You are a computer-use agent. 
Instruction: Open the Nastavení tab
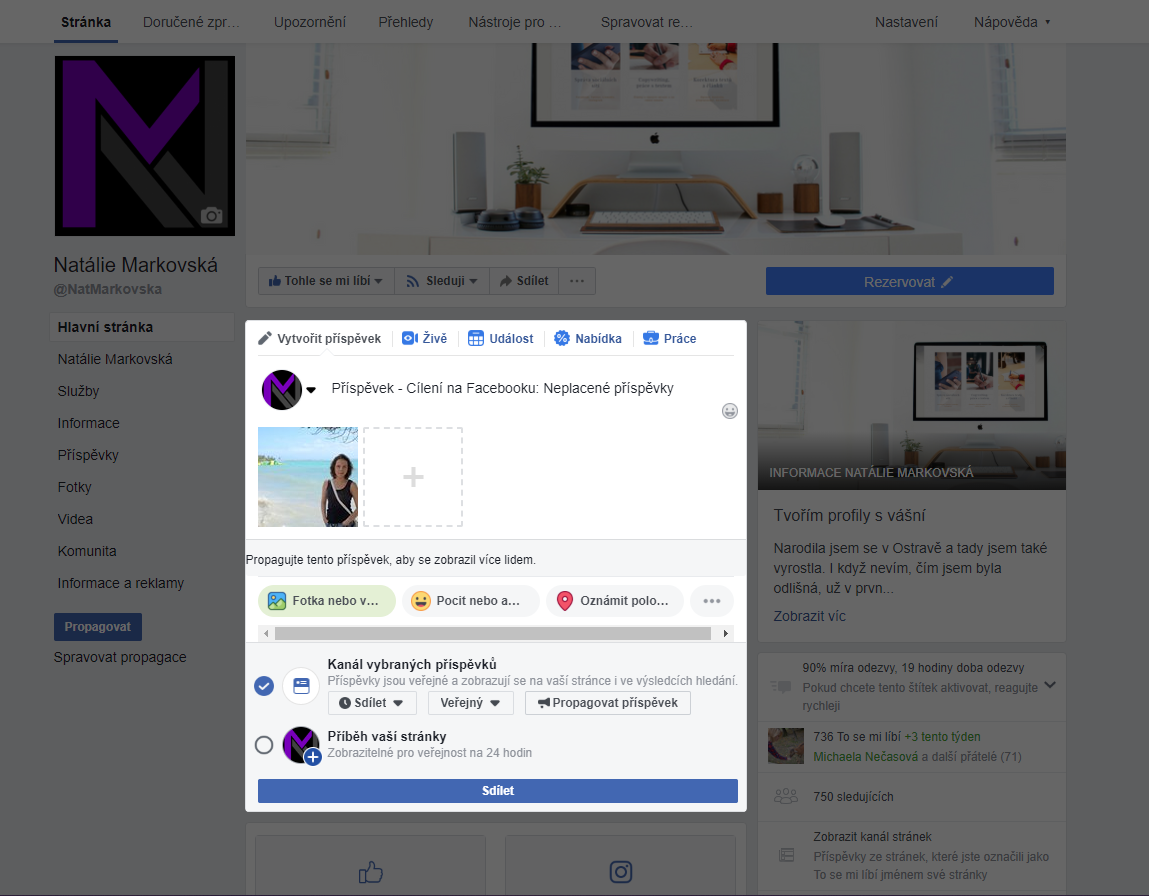click(x=906, y=22)
